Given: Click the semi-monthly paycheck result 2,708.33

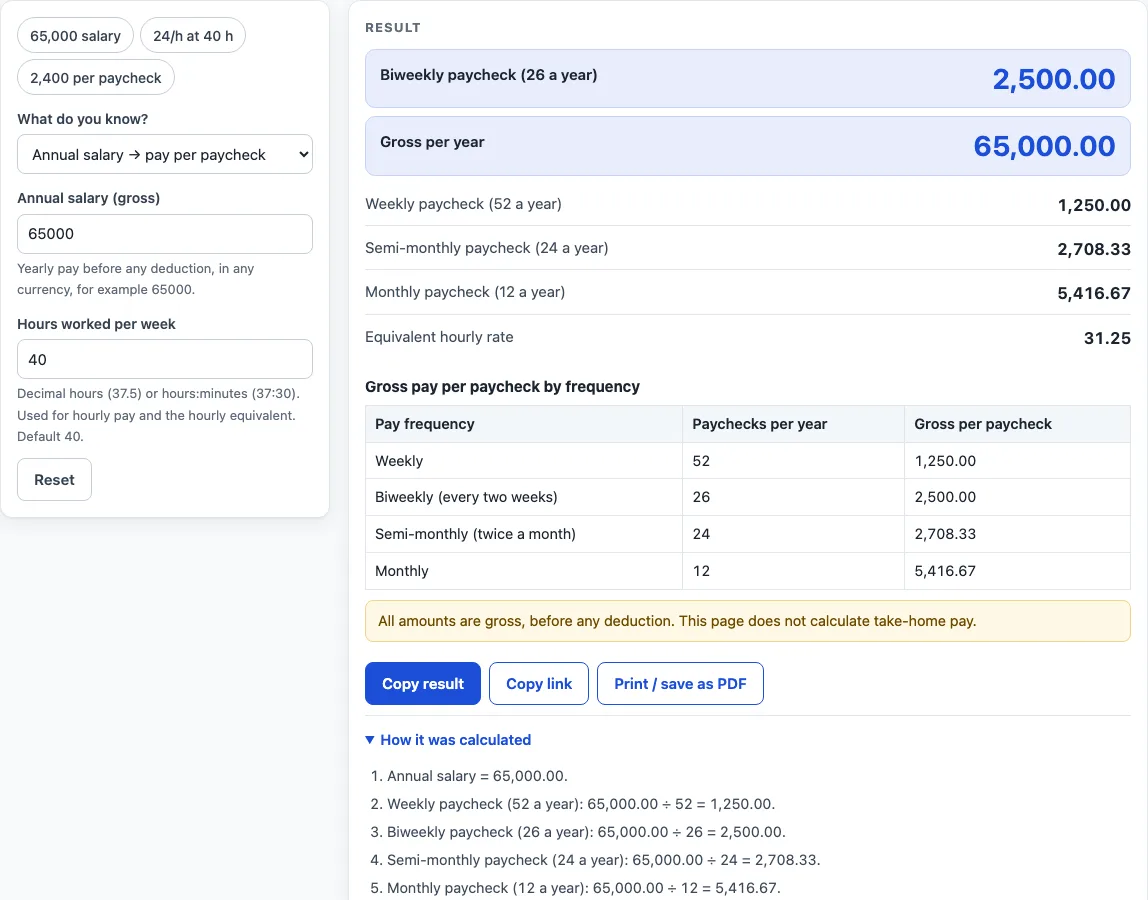Looking at the screenshot, I should pyautogui.click(x=1094, y=249).
